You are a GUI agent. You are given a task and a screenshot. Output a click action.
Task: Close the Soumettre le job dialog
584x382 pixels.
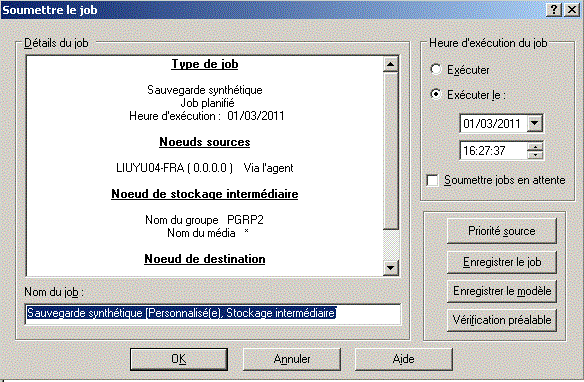[572, 9]
